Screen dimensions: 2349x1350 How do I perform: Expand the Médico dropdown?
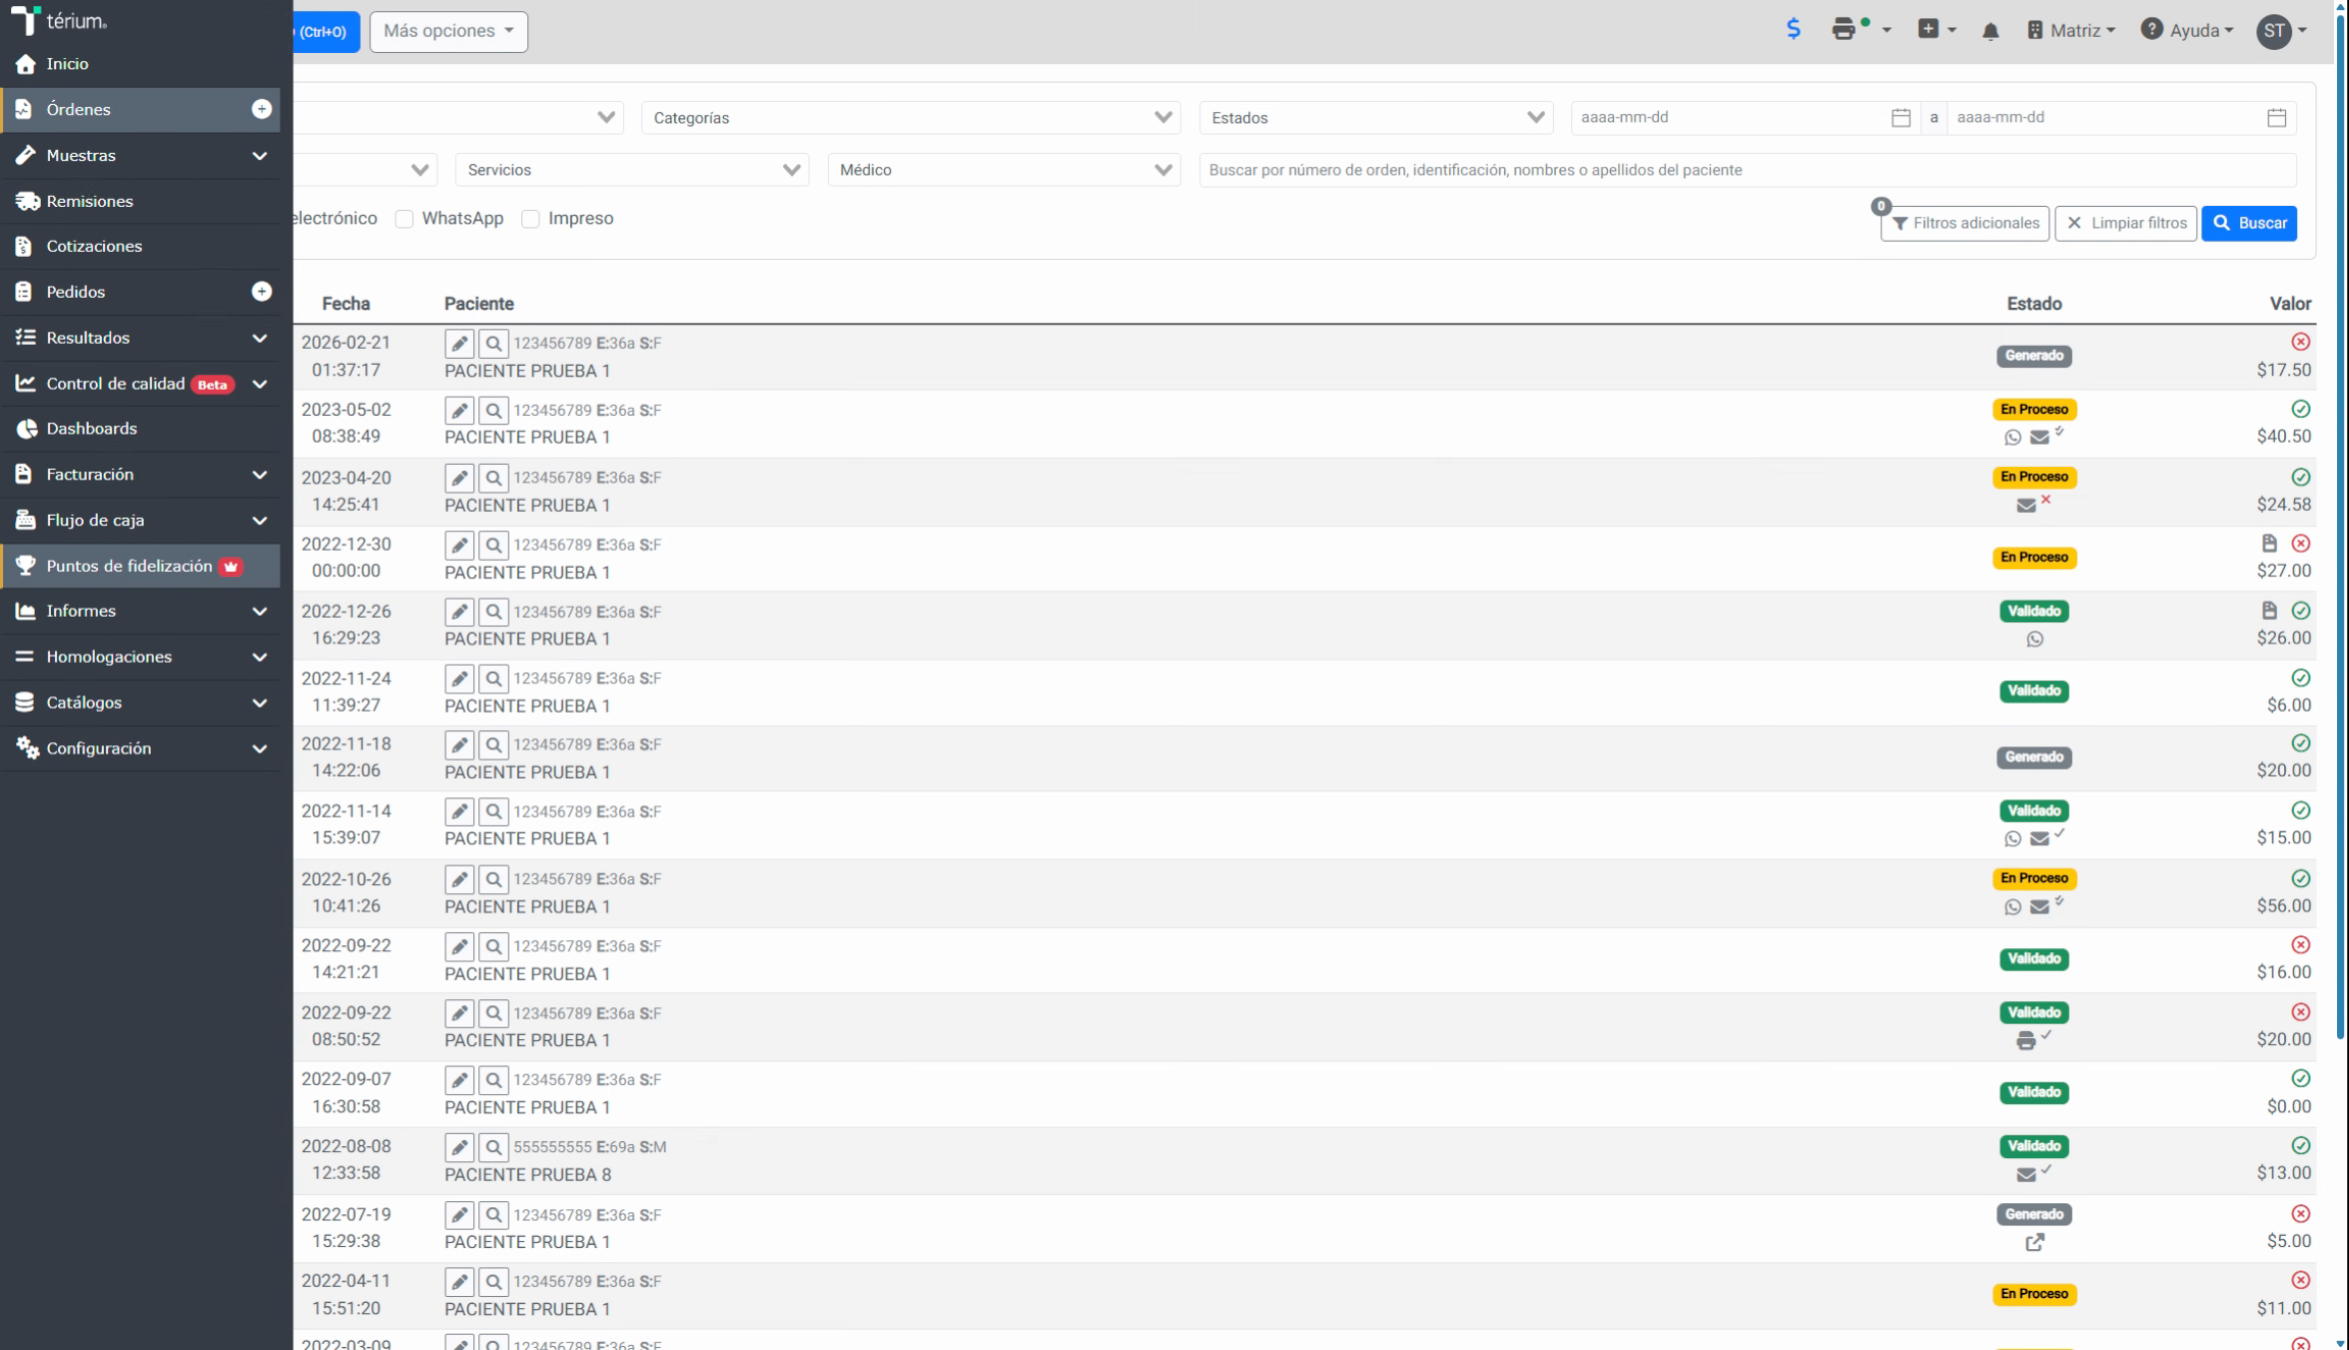pos(1003,170)
